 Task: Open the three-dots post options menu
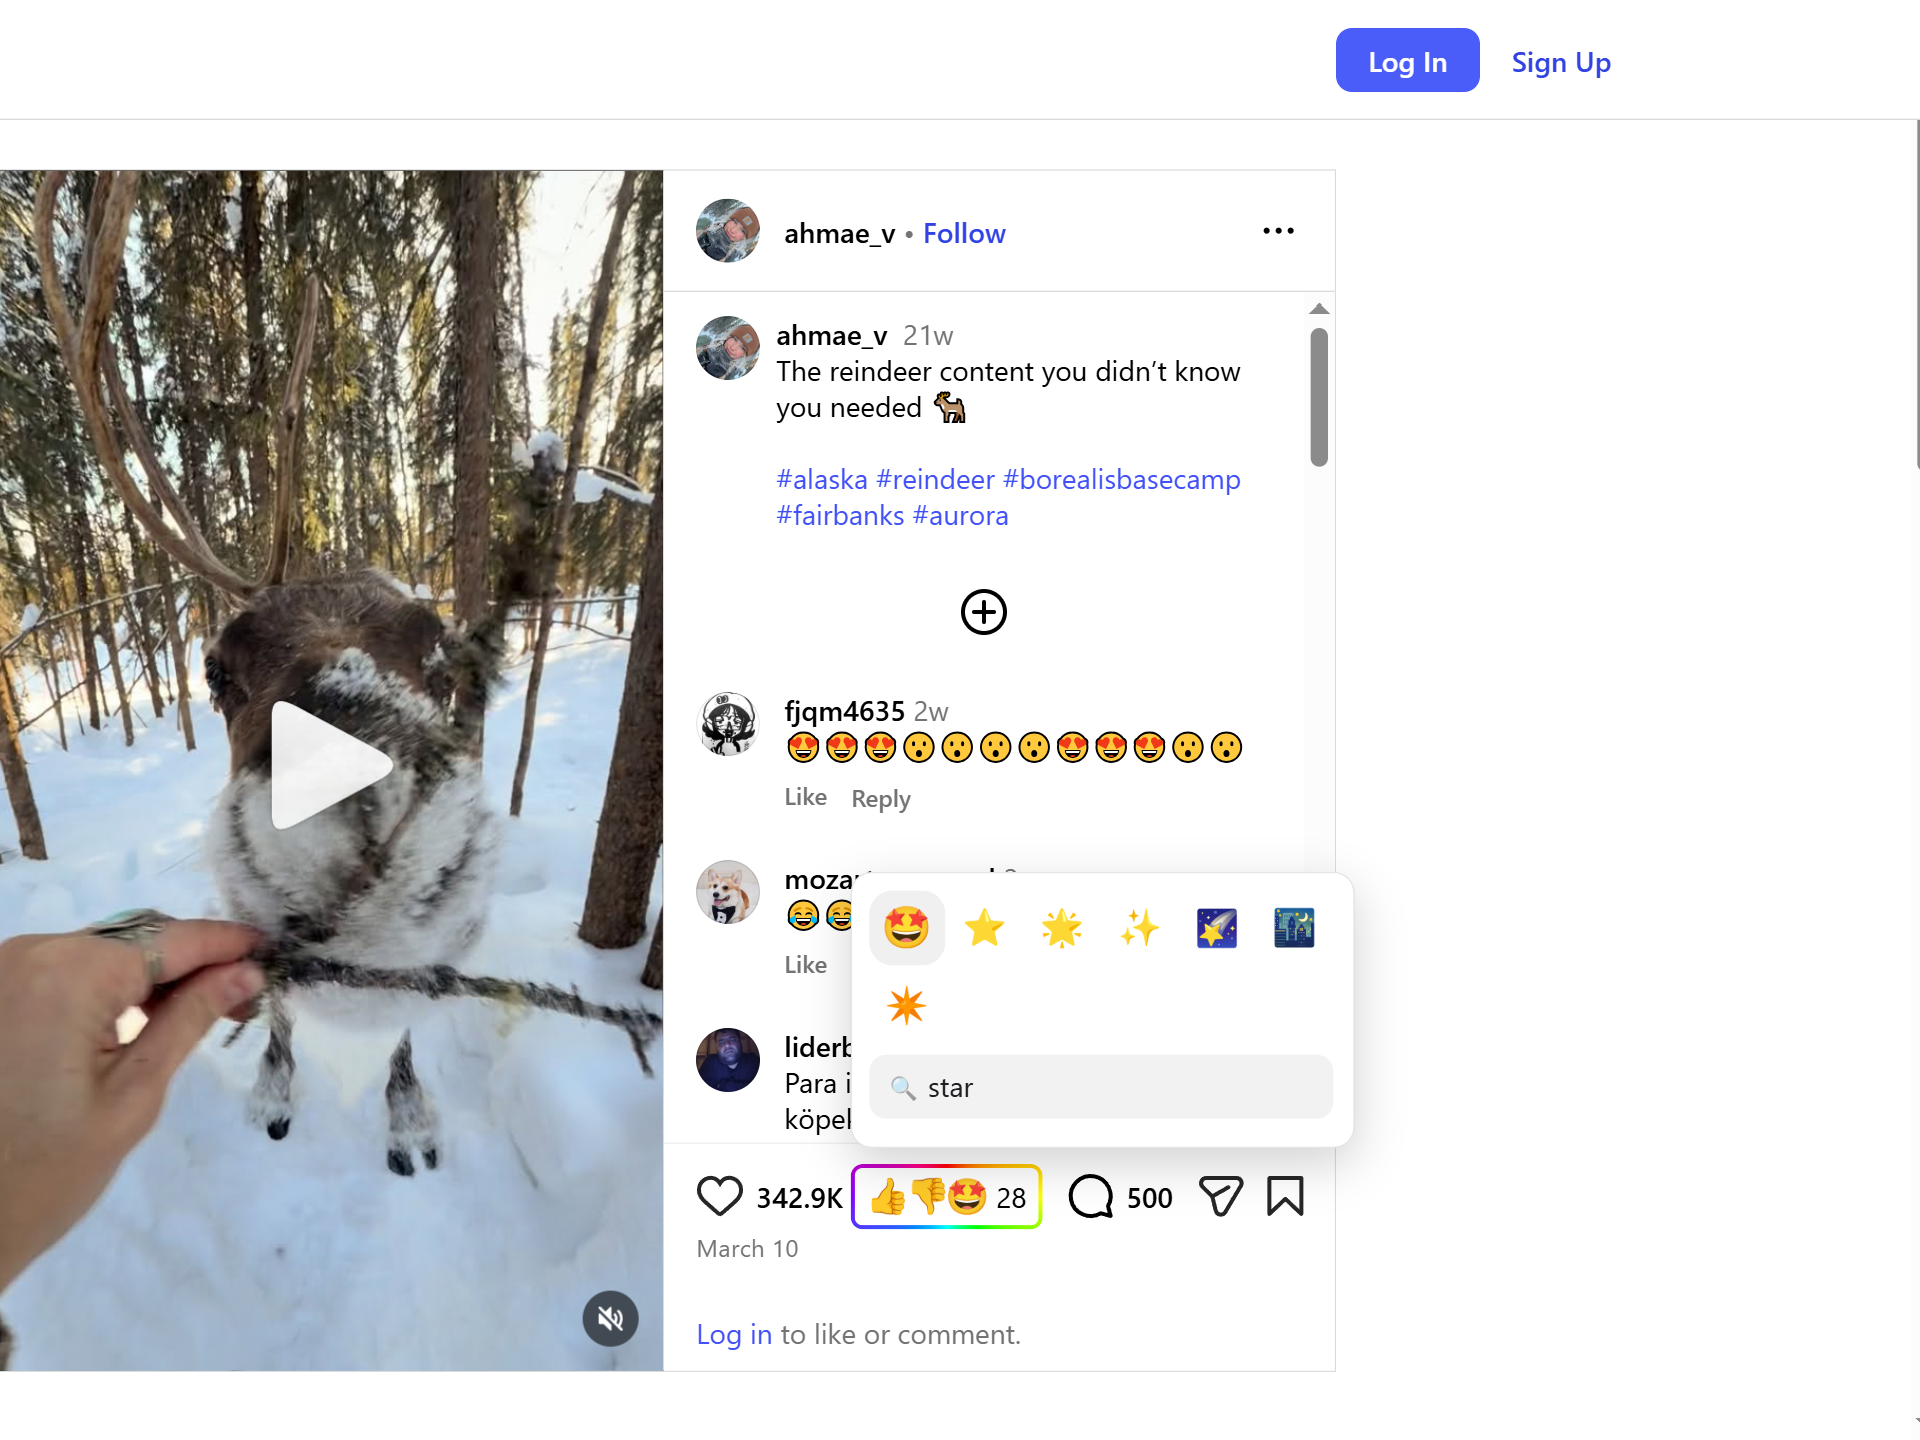tap(1278, 231)
